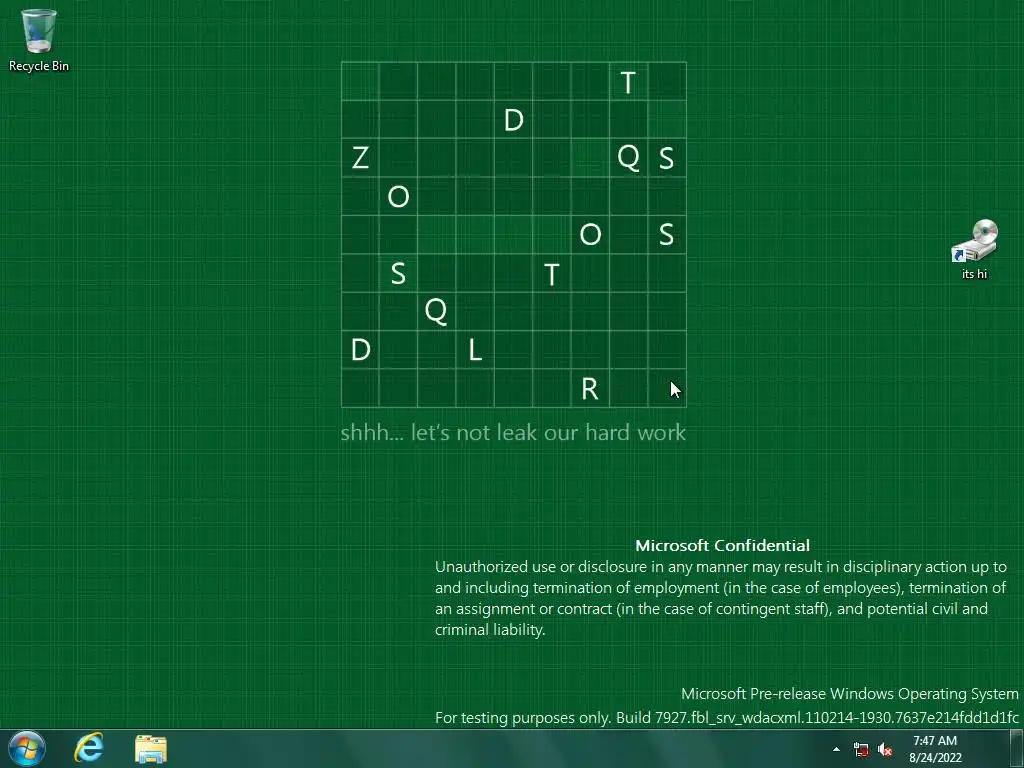Launch Internet Explorer from the taskbar
The height and width of the screenshot is (768, 1024).
[89, 748]
